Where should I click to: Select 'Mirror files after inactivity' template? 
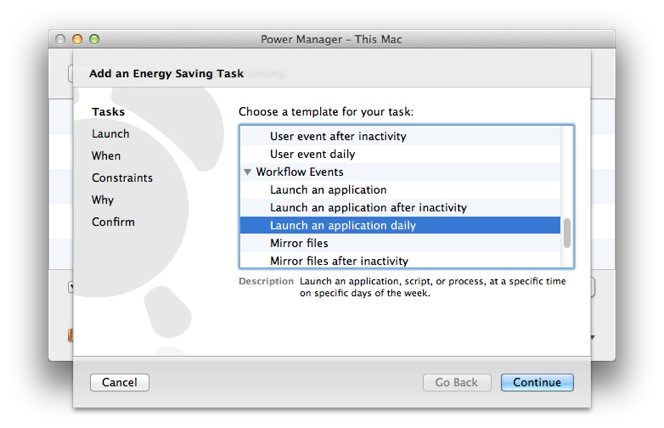(x=400, y=260)
